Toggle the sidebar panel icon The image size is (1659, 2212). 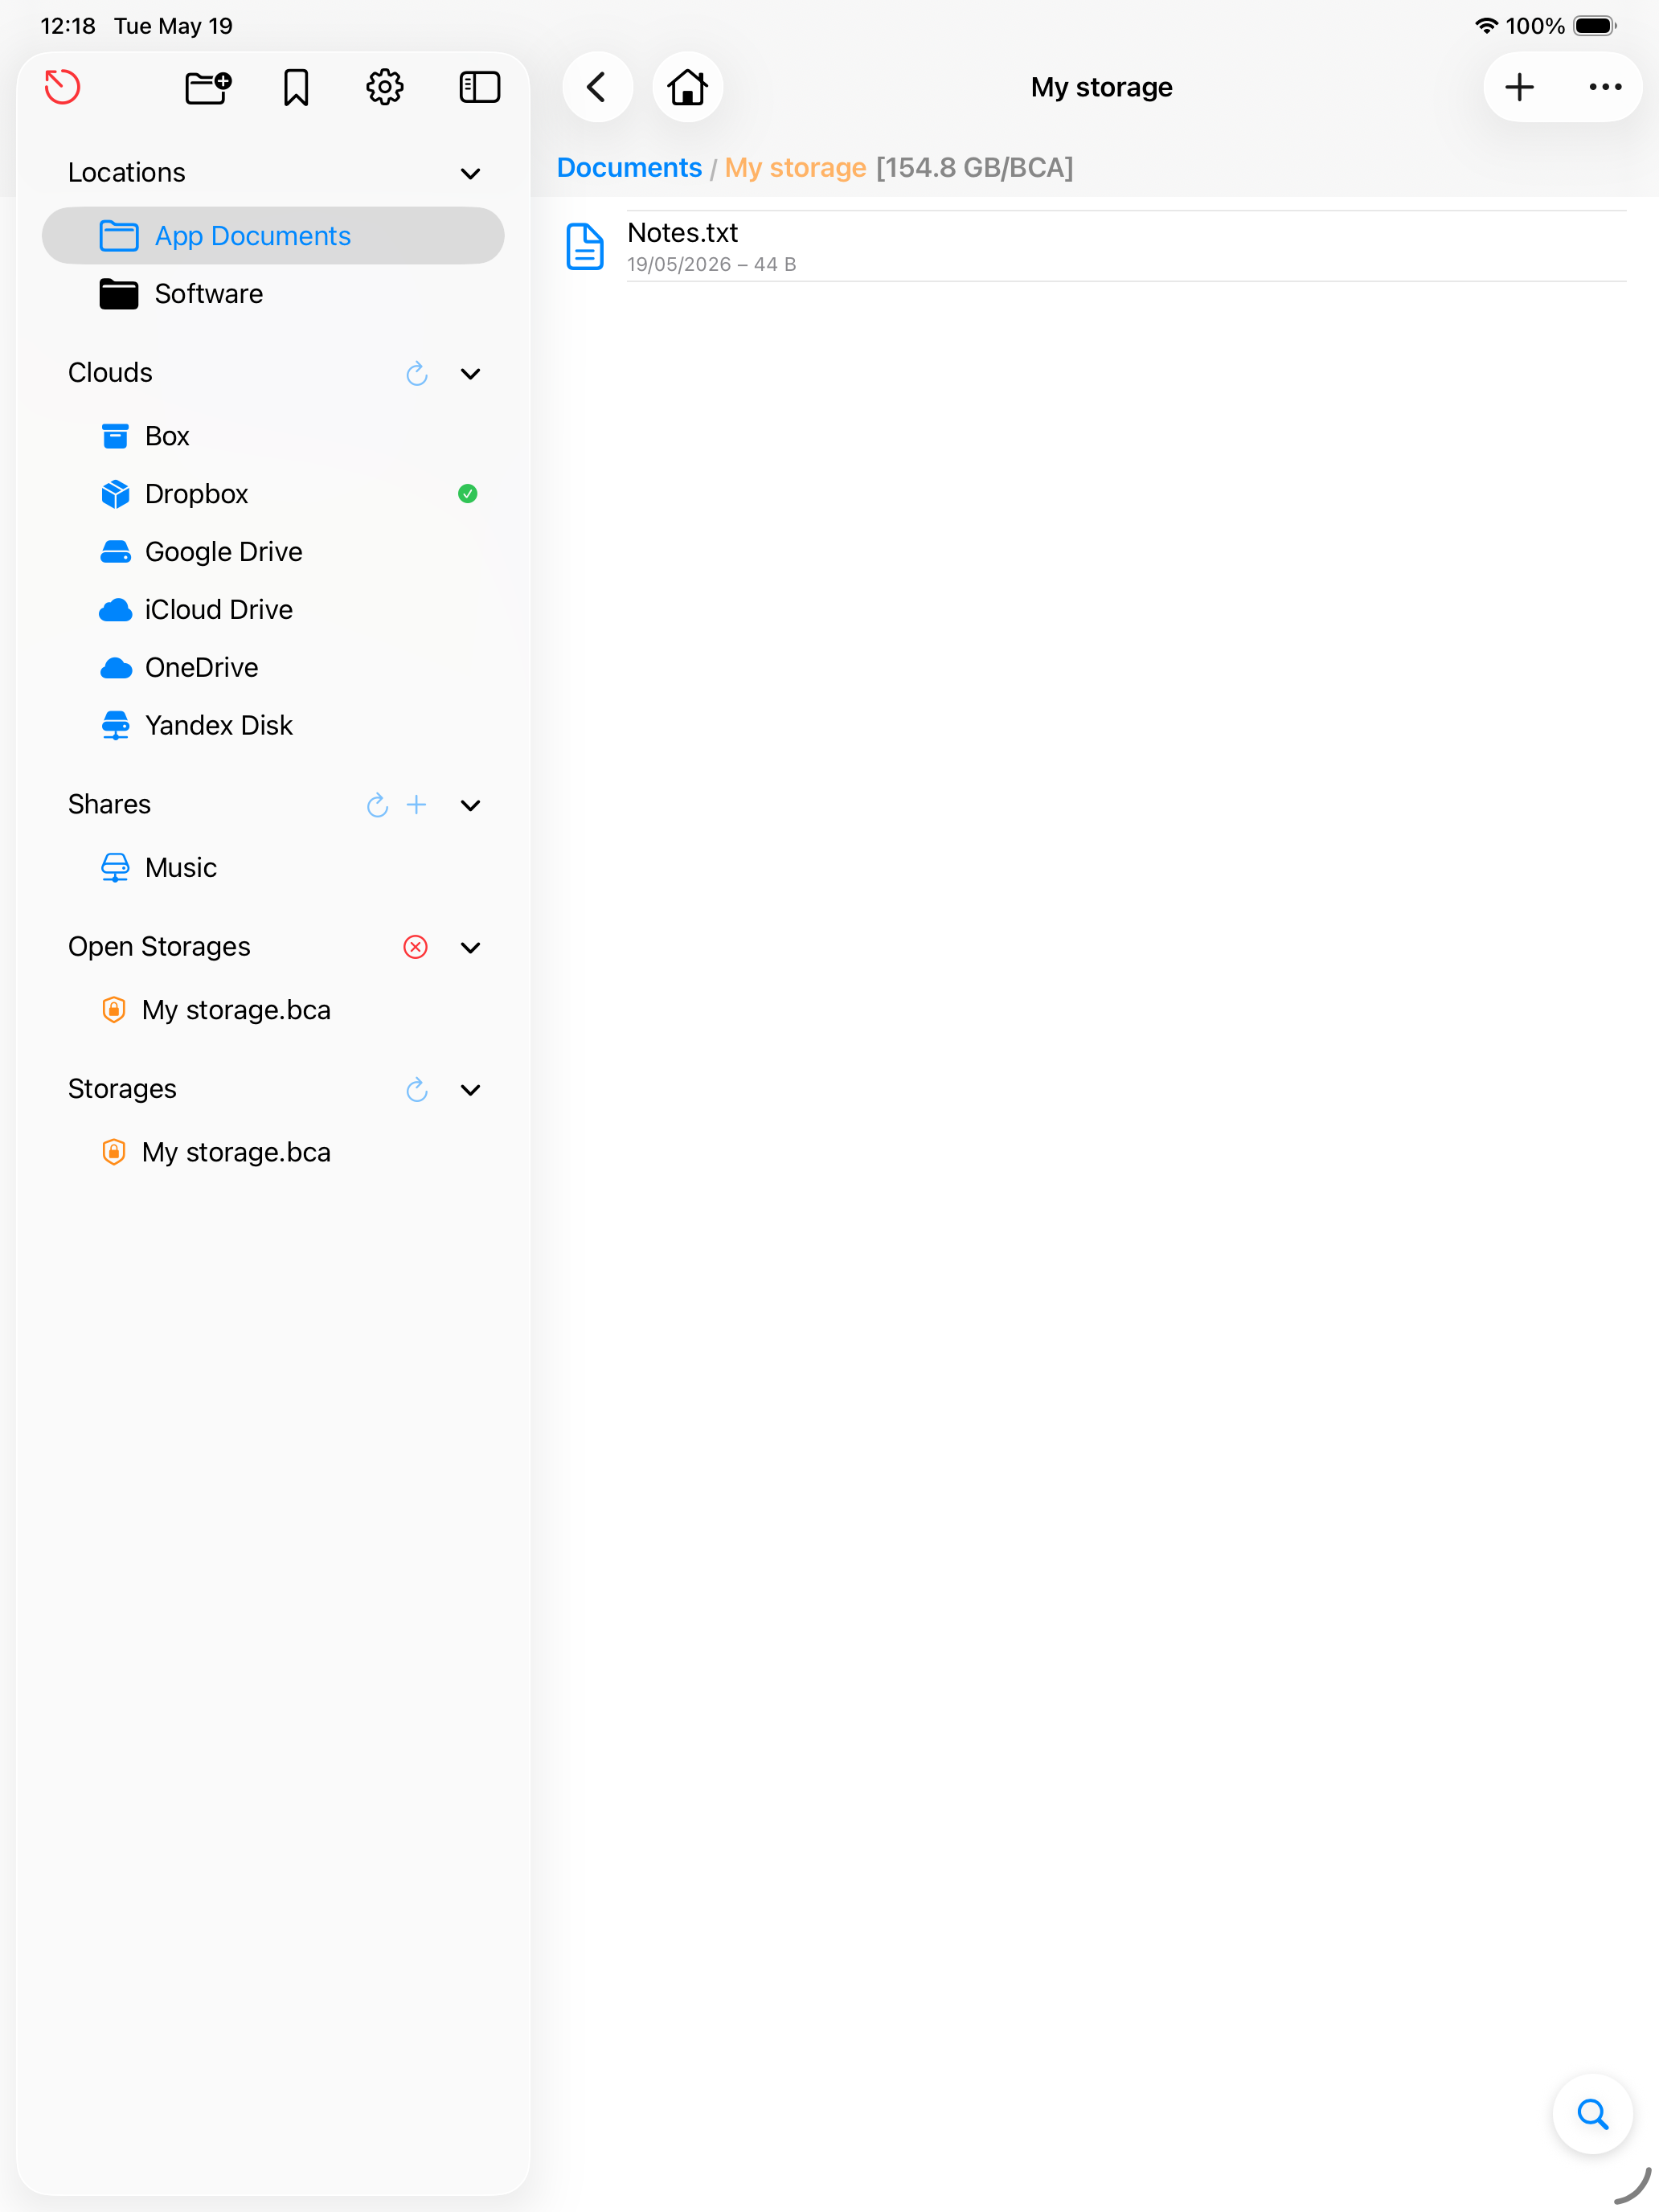[480, 87]
